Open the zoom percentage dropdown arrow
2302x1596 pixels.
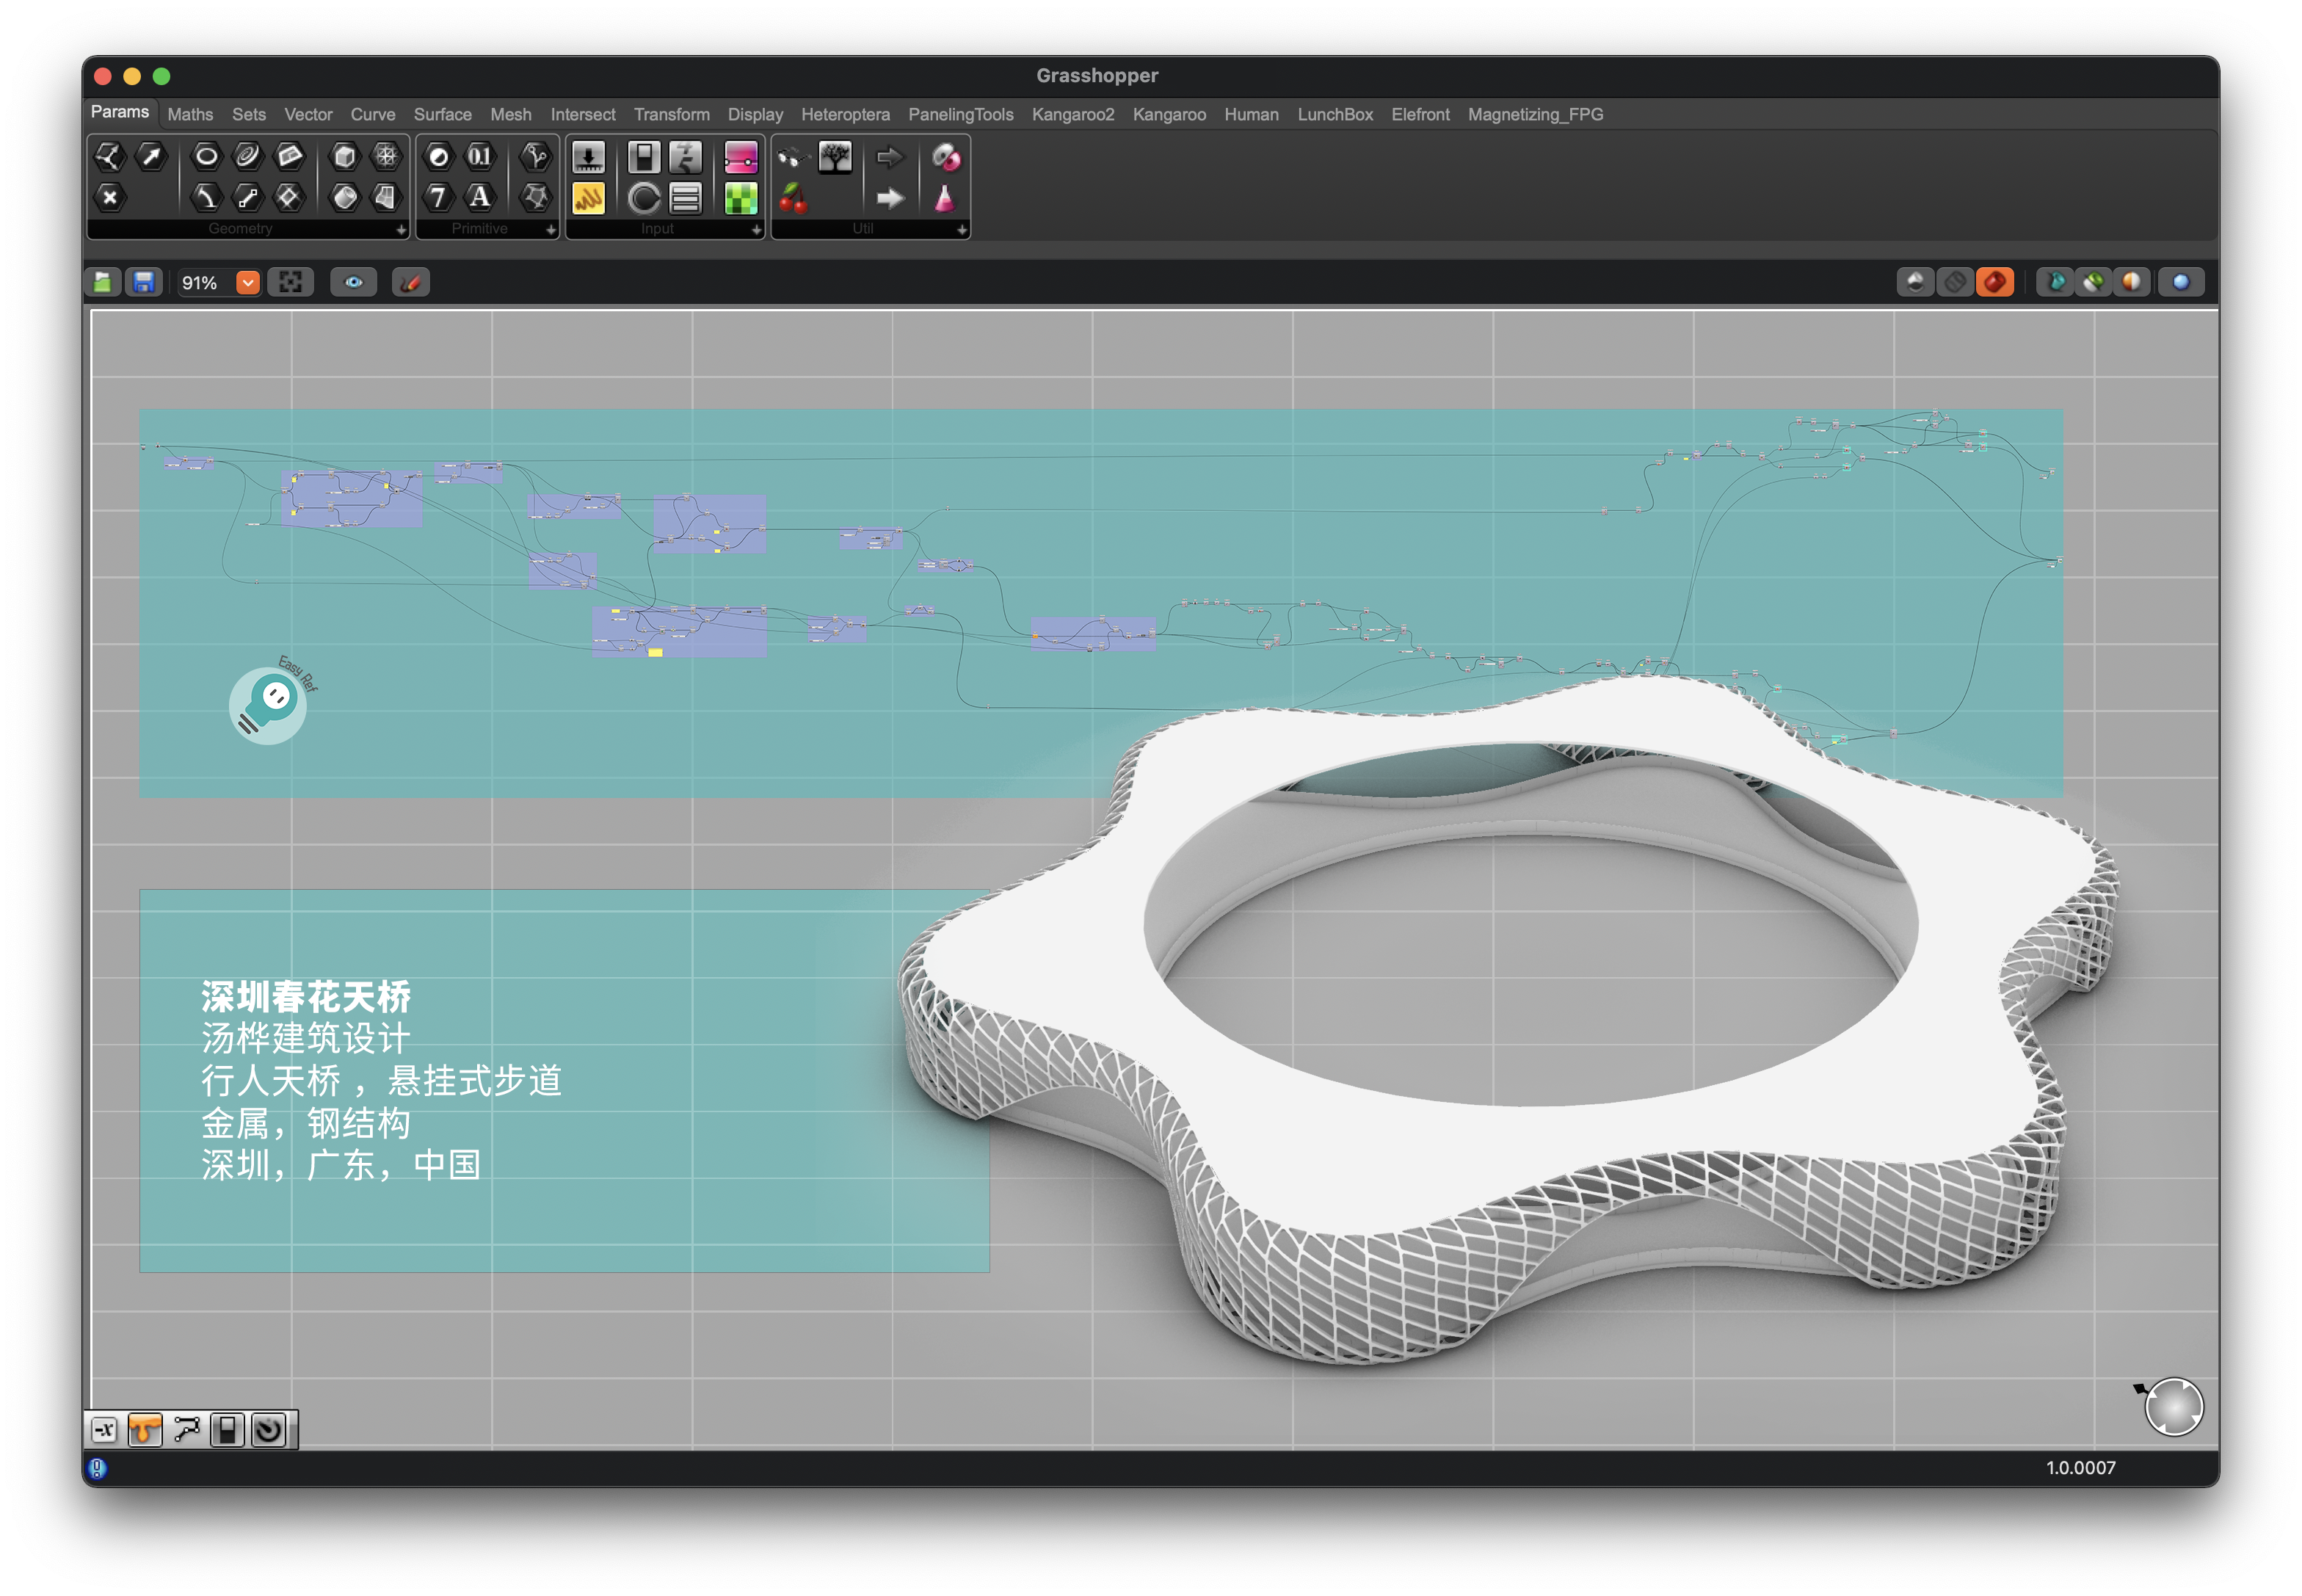(247, 283)
